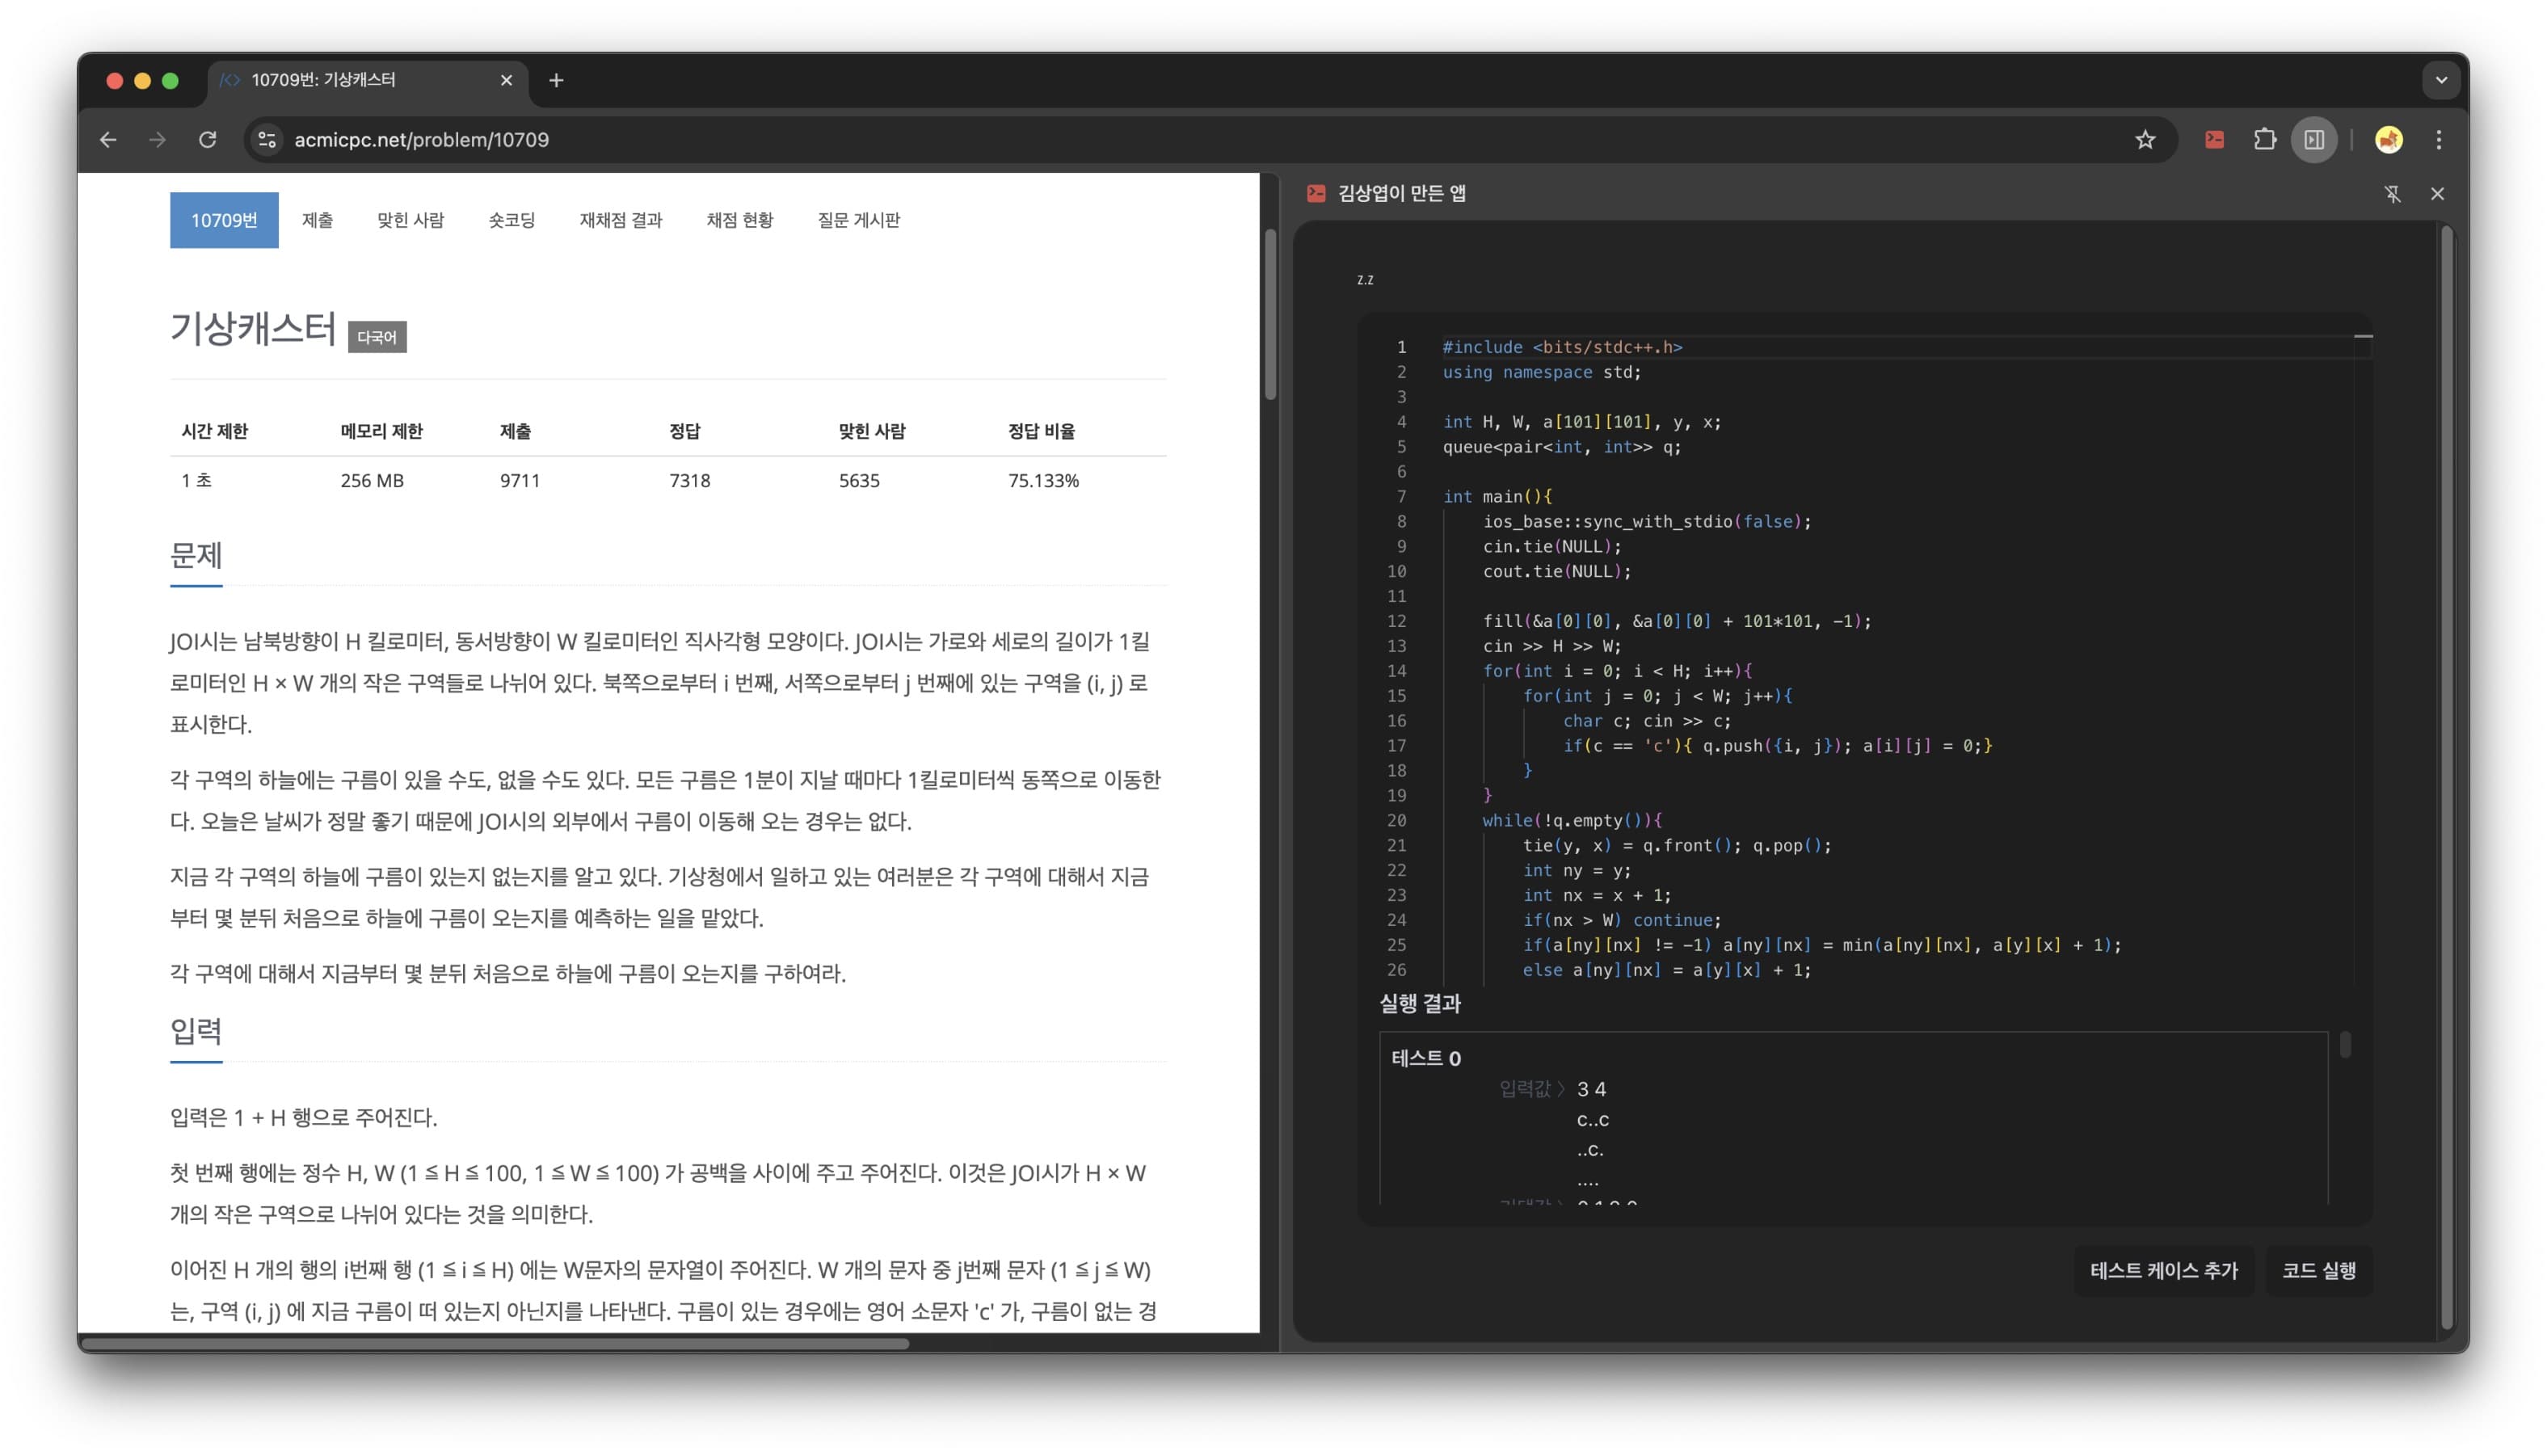Screen dimensions: 2547x1456
Task: Open a new browser tab with plus icon
Action: 557,80
